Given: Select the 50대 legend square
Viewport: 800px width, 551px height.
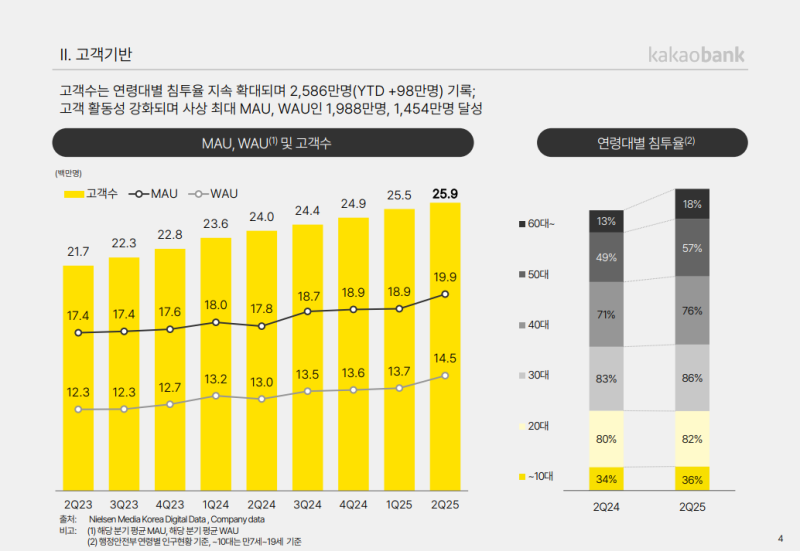Looking at the screenshot, I should (522, 273).
